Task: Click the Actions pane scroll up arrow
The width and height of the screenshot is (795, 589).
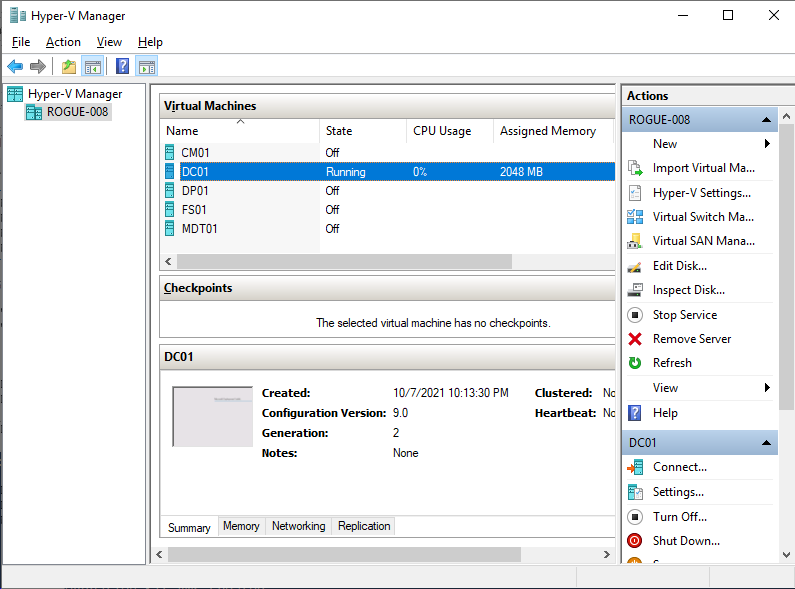Action: point(786,116)
